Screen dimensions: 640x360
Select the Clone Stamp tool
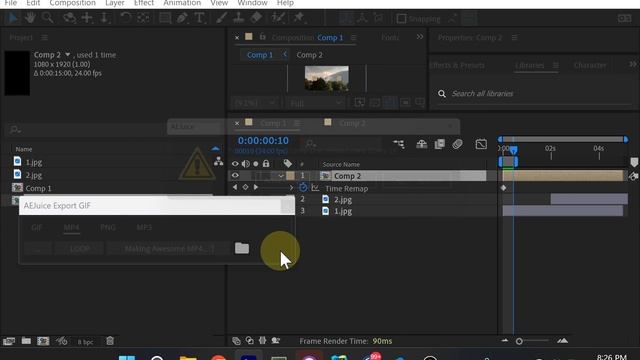pos(238,18)
